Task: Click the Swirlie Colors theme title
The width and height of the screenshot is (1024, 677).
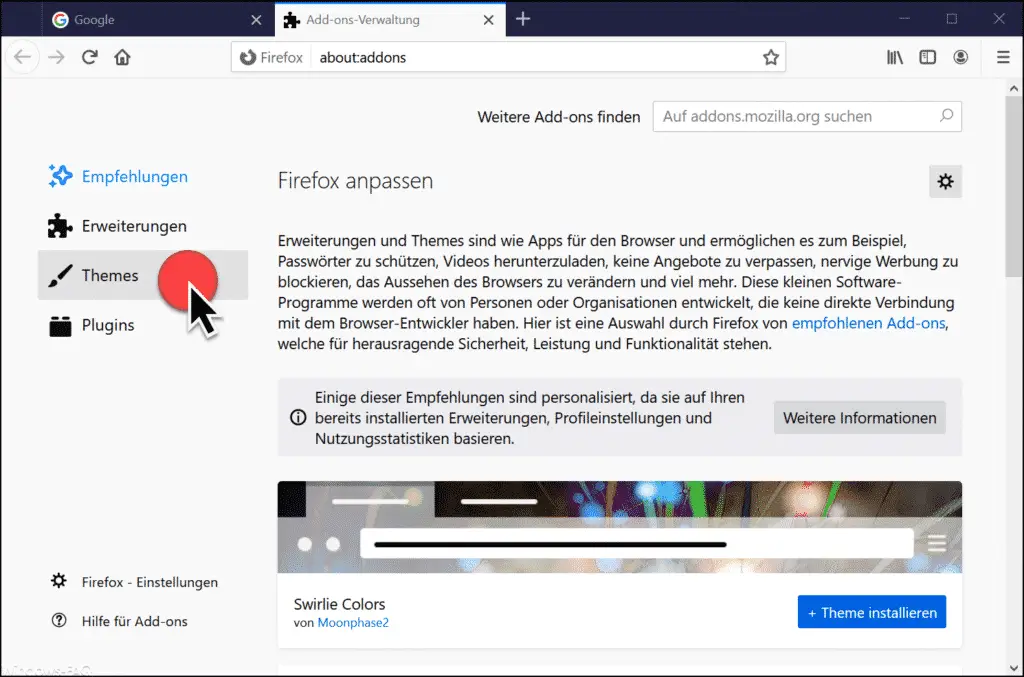Action: click(x=340, y=604)
